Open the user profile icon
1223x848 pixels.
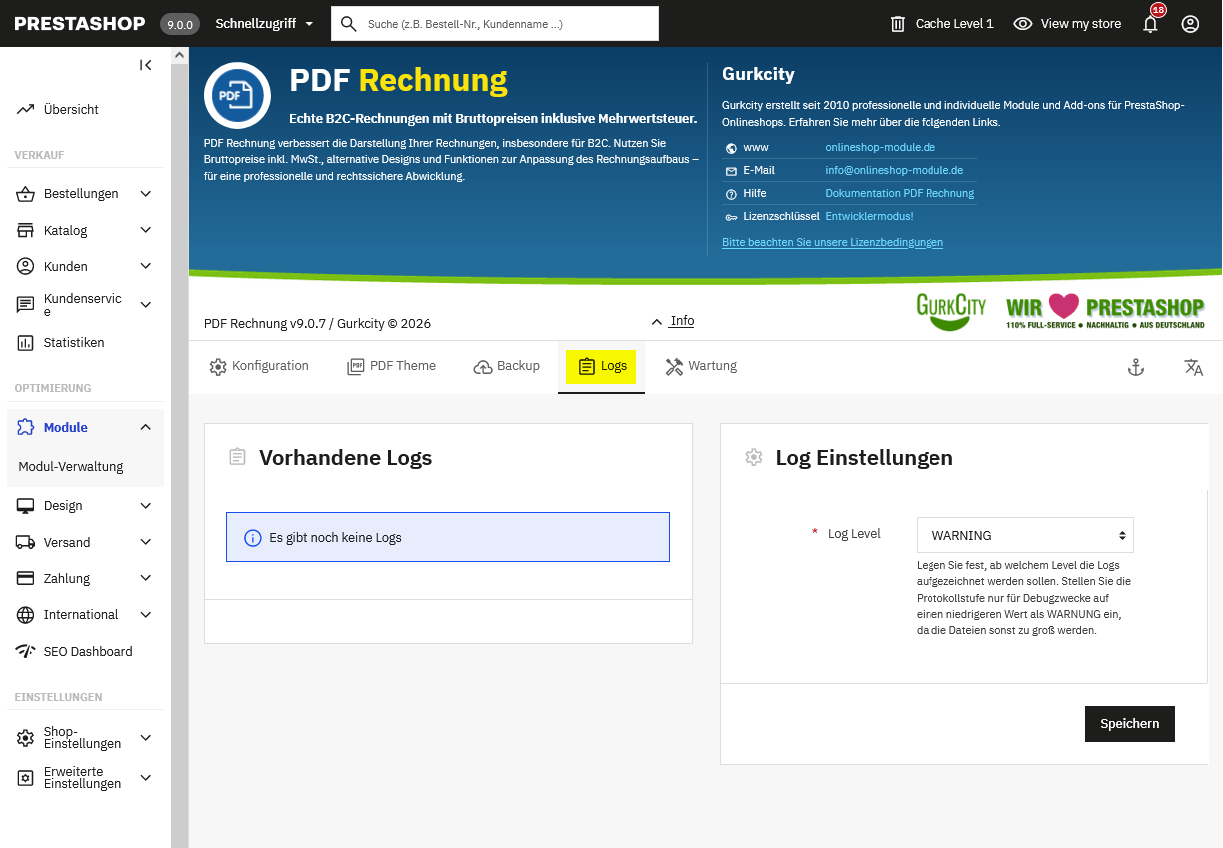pos(1190,24)
